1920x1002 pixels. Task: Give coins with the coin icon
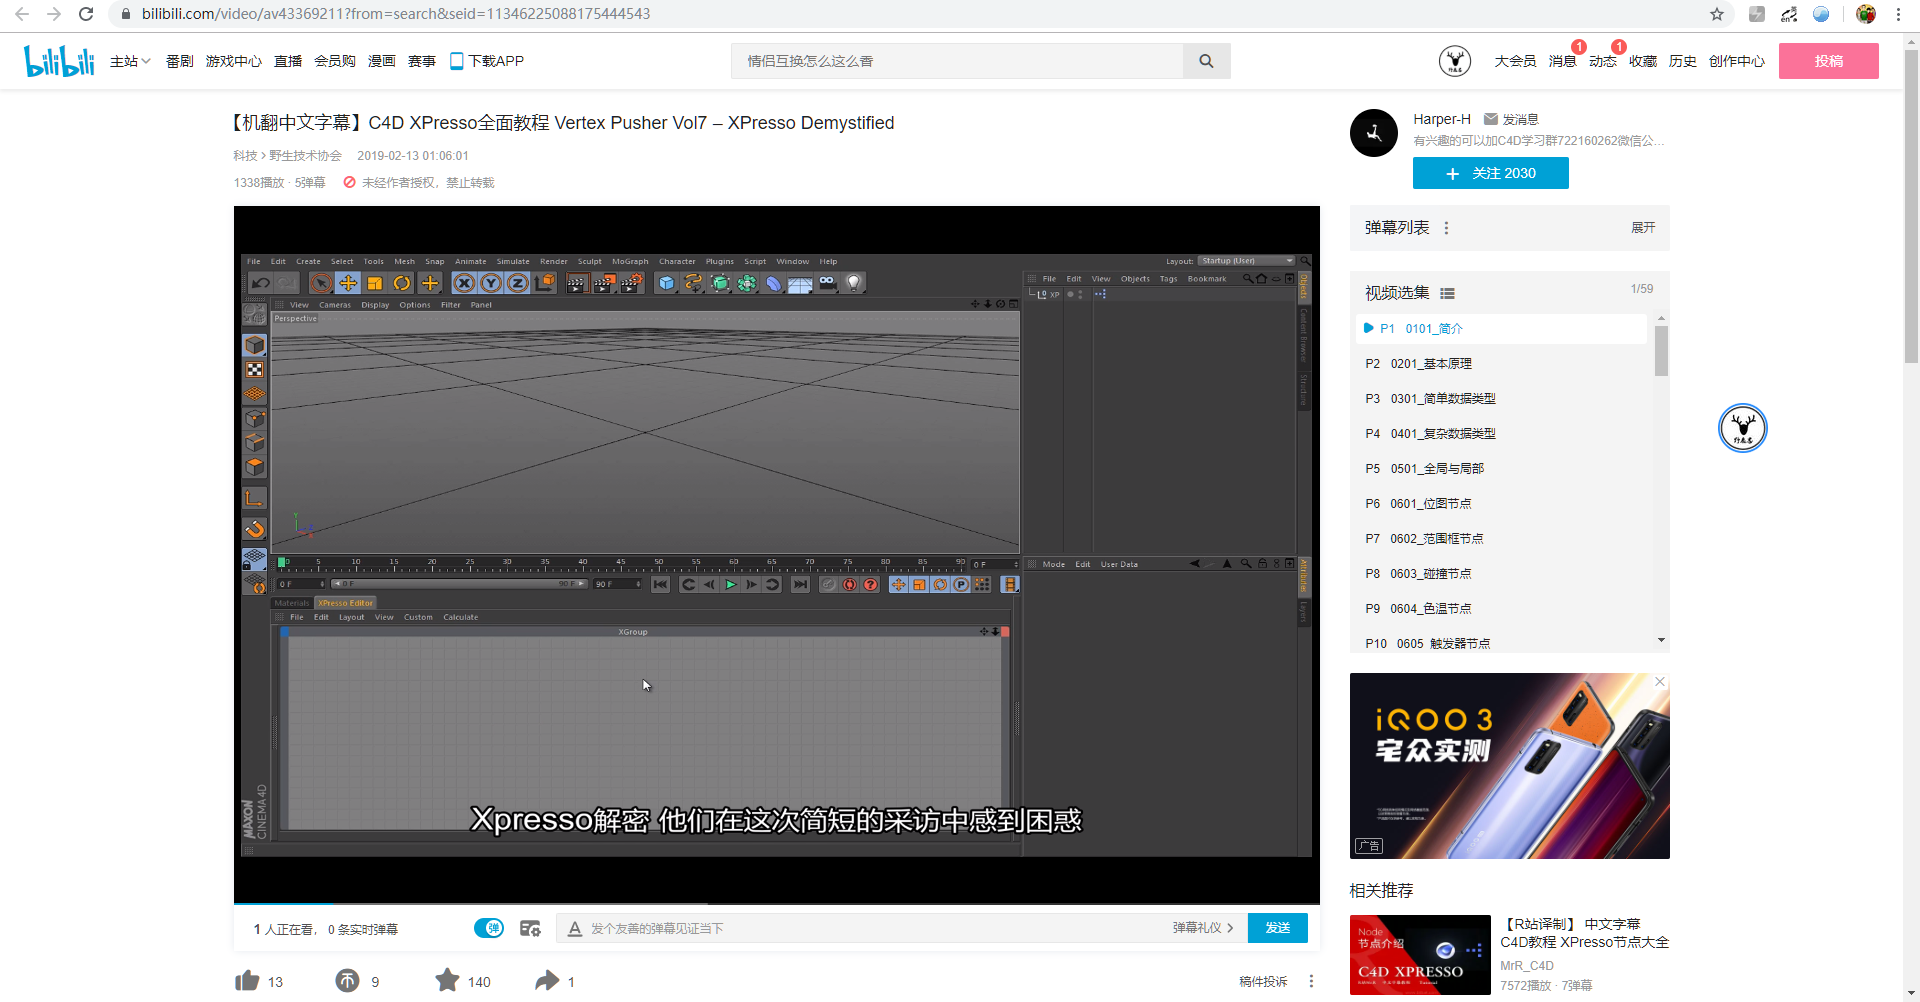click(x=347, y=981)
